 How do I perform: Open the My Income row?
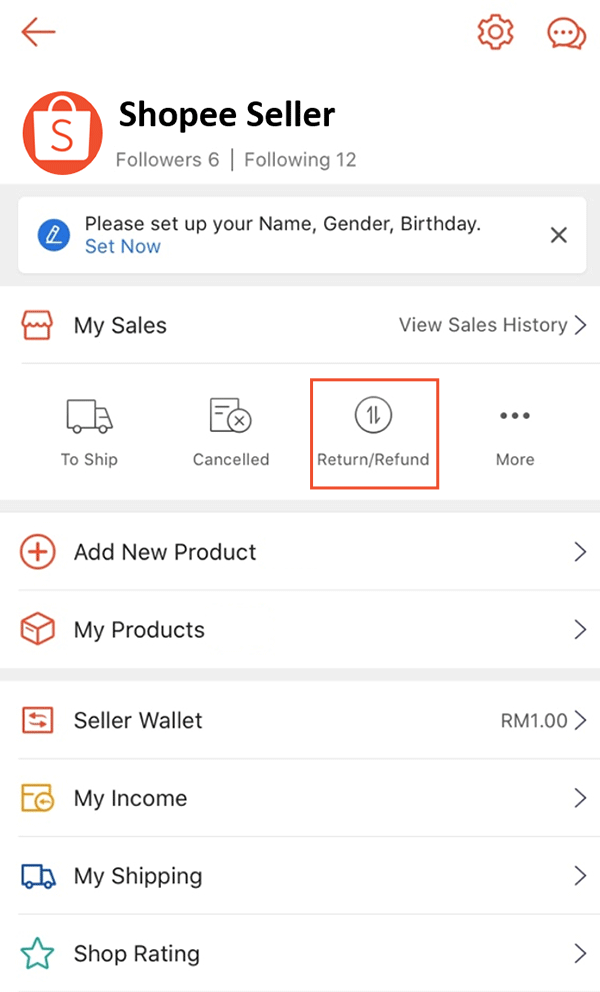[130, 798]
